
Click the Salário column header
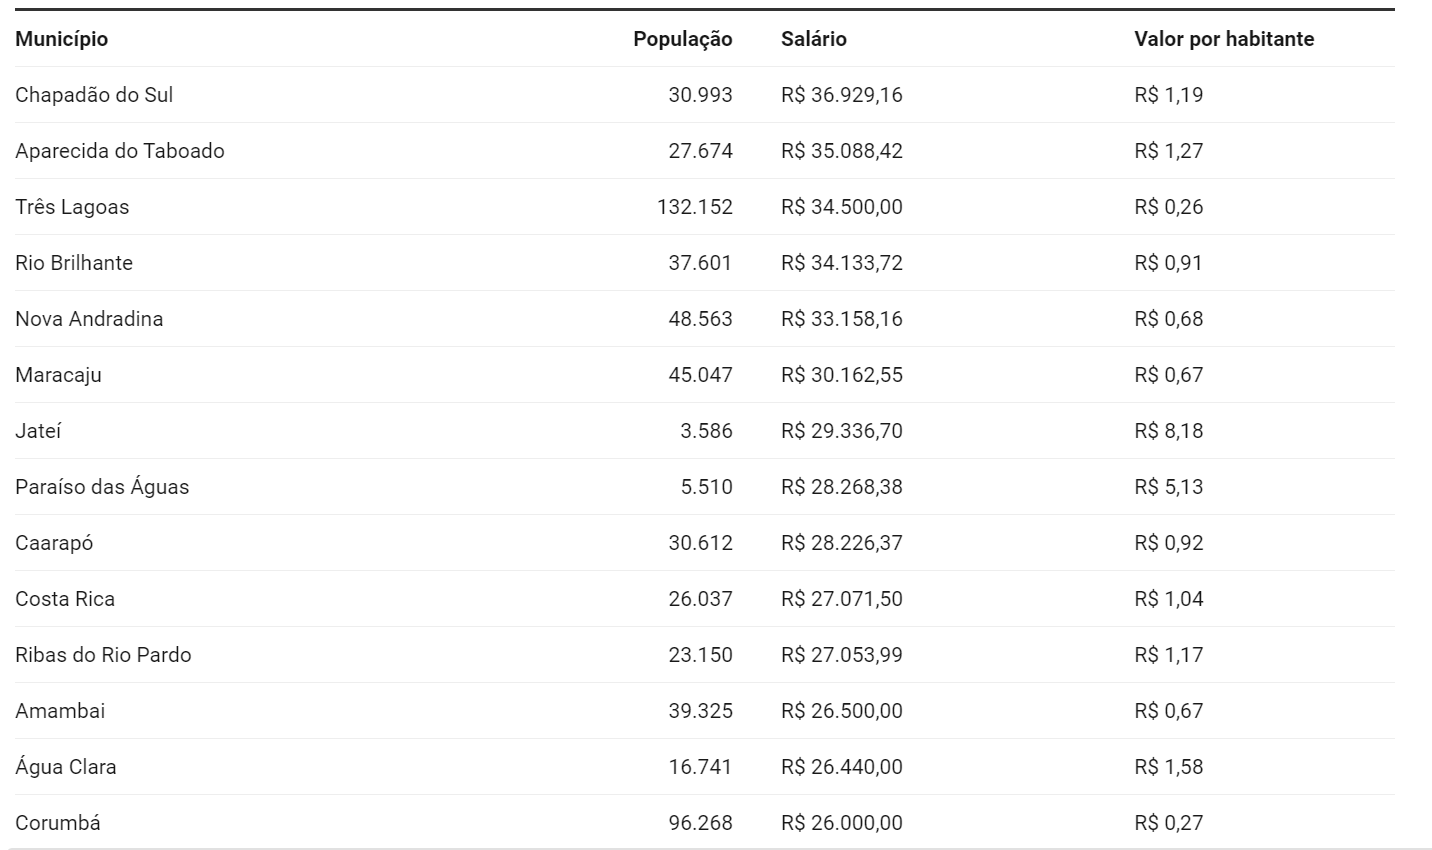tap(814, 39)
